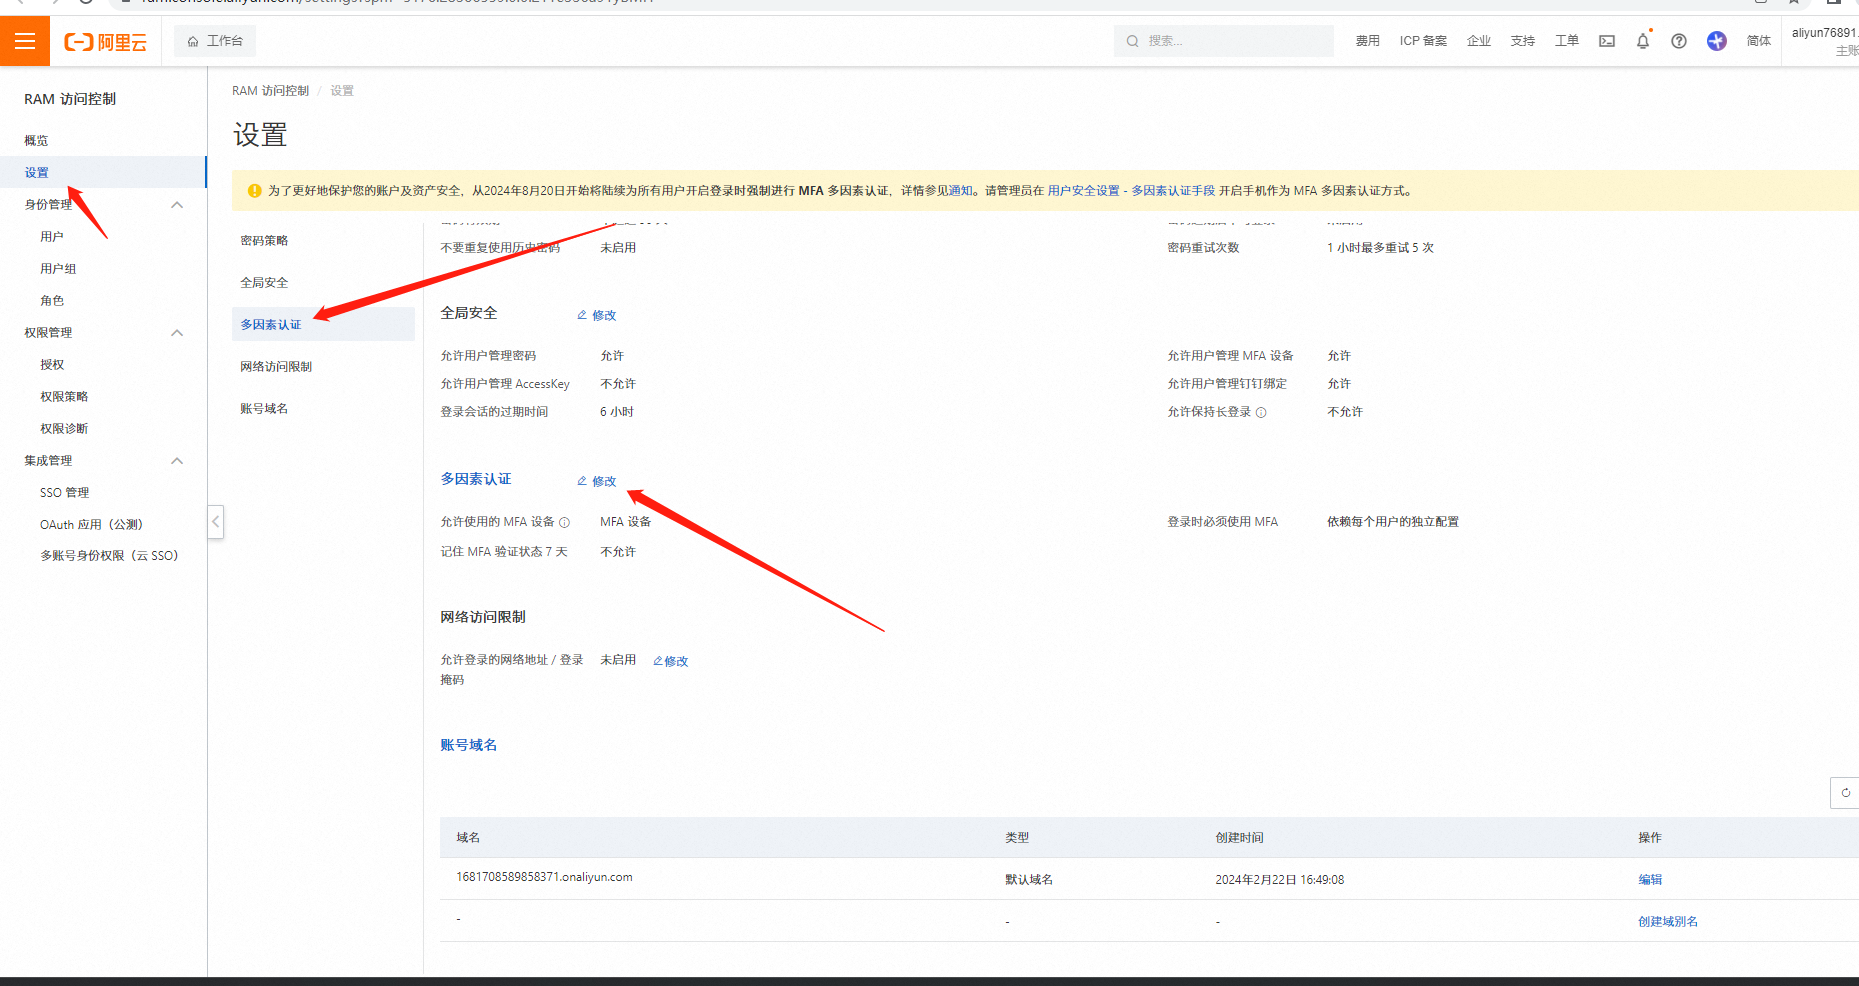The image size is (1859, 986).
Task: Launch the Cloud Shell terminal icon
Action: 1607,41
